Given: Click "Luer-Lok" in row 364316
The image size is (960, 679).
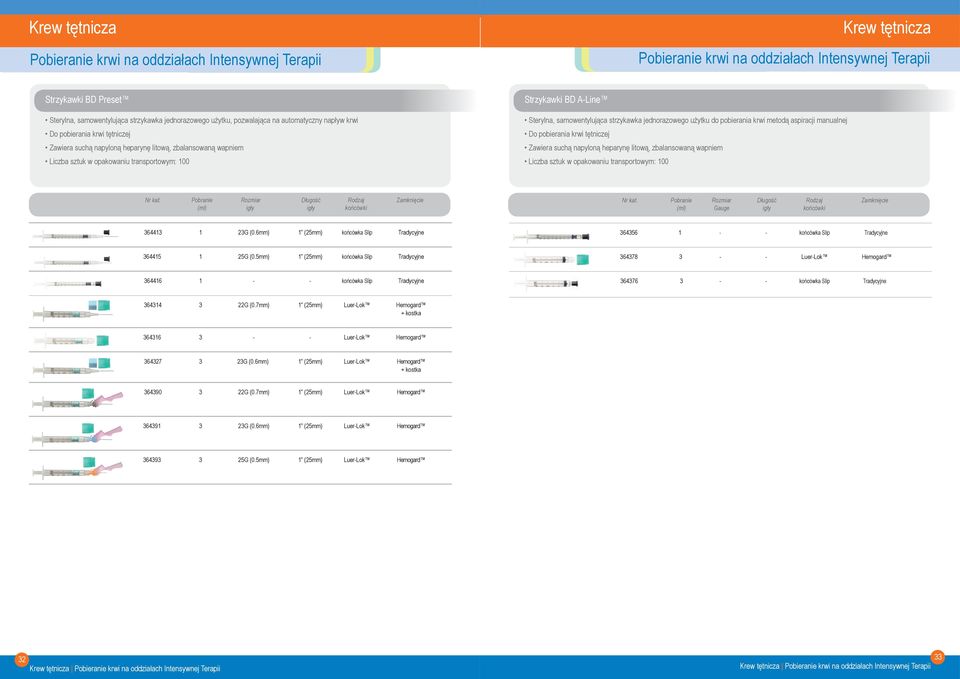Looking at the screenshot, I should click(356, 337).
